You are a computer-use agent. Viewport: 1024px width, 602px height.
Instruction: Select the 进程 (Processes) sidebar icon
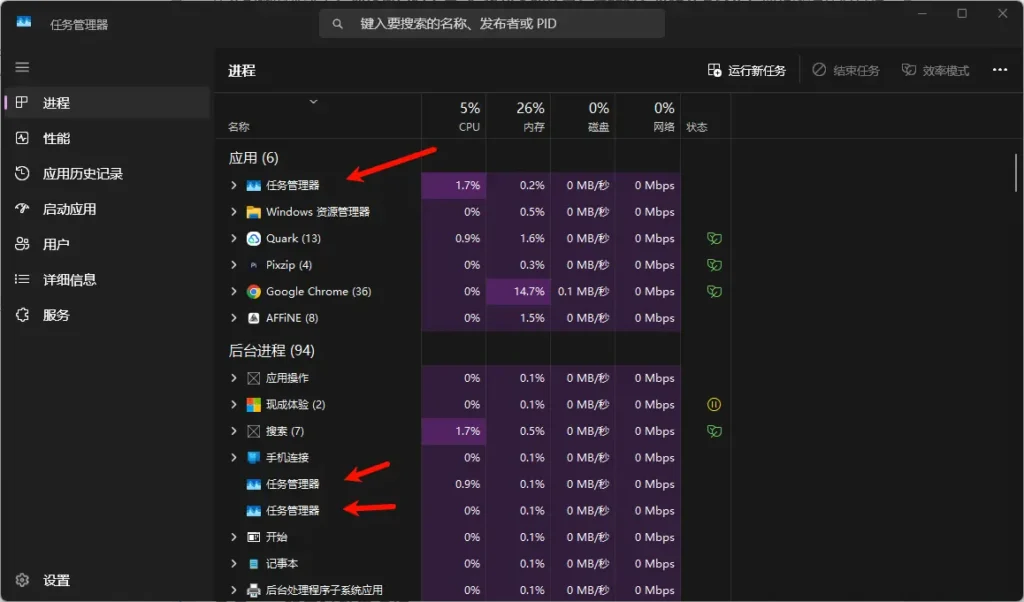coord(20,103)
